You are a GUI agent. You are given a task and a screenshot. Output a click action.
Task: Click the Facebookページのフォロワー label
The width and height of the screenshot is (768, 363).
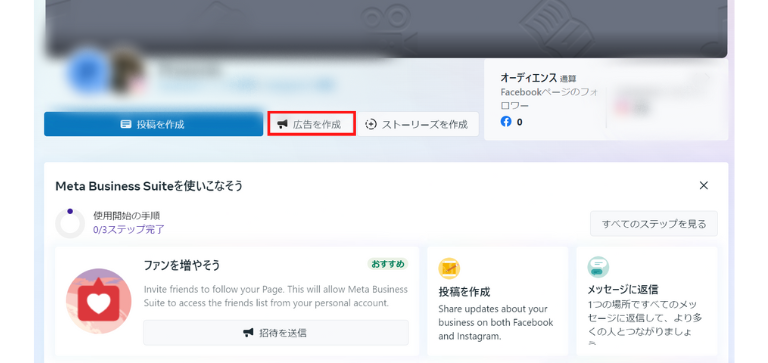click(549, 98)
